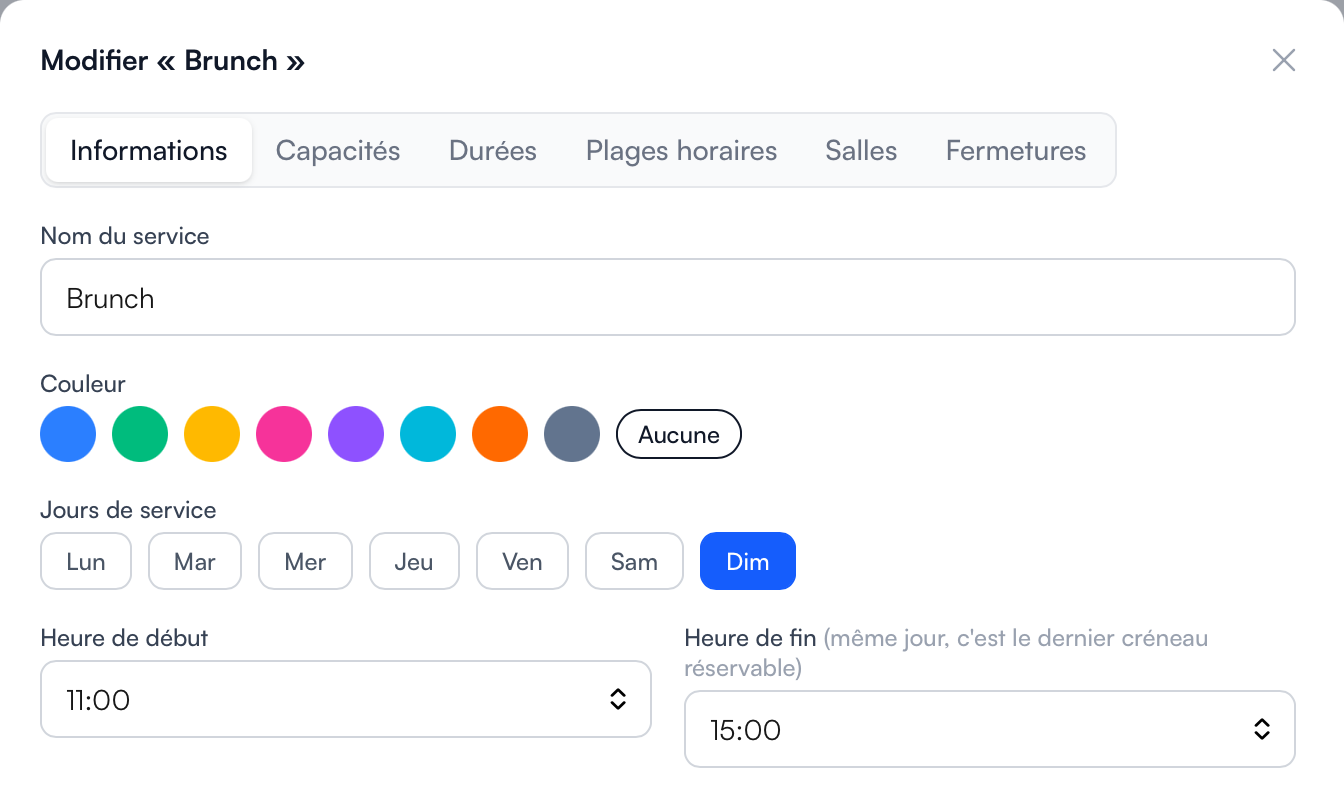Switch to the Capacités tab

pyautogui.click(x=338, y=151)
